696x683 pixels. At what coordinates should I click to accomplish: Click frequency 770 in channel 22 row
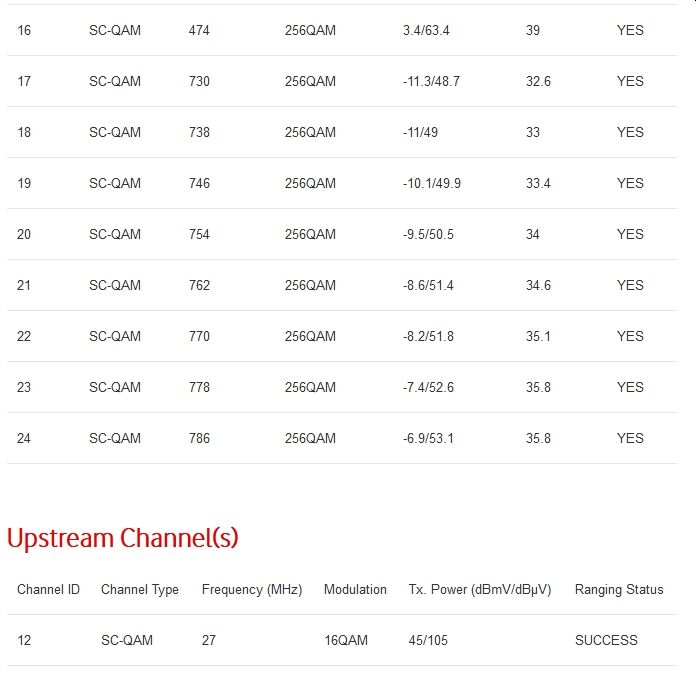[x=199, y=336]
